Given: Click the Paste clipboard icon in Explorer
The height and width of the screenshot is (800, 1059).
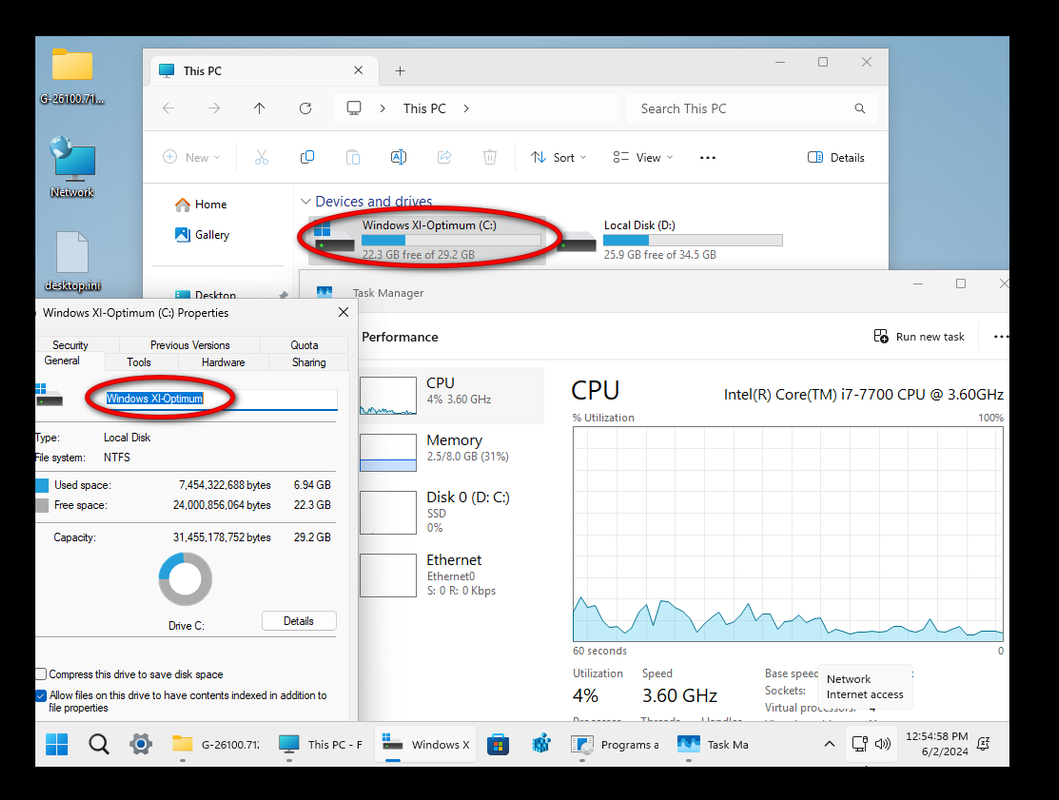Looking at the screenshot, I should pyautogui.click(x=353, y=157).
